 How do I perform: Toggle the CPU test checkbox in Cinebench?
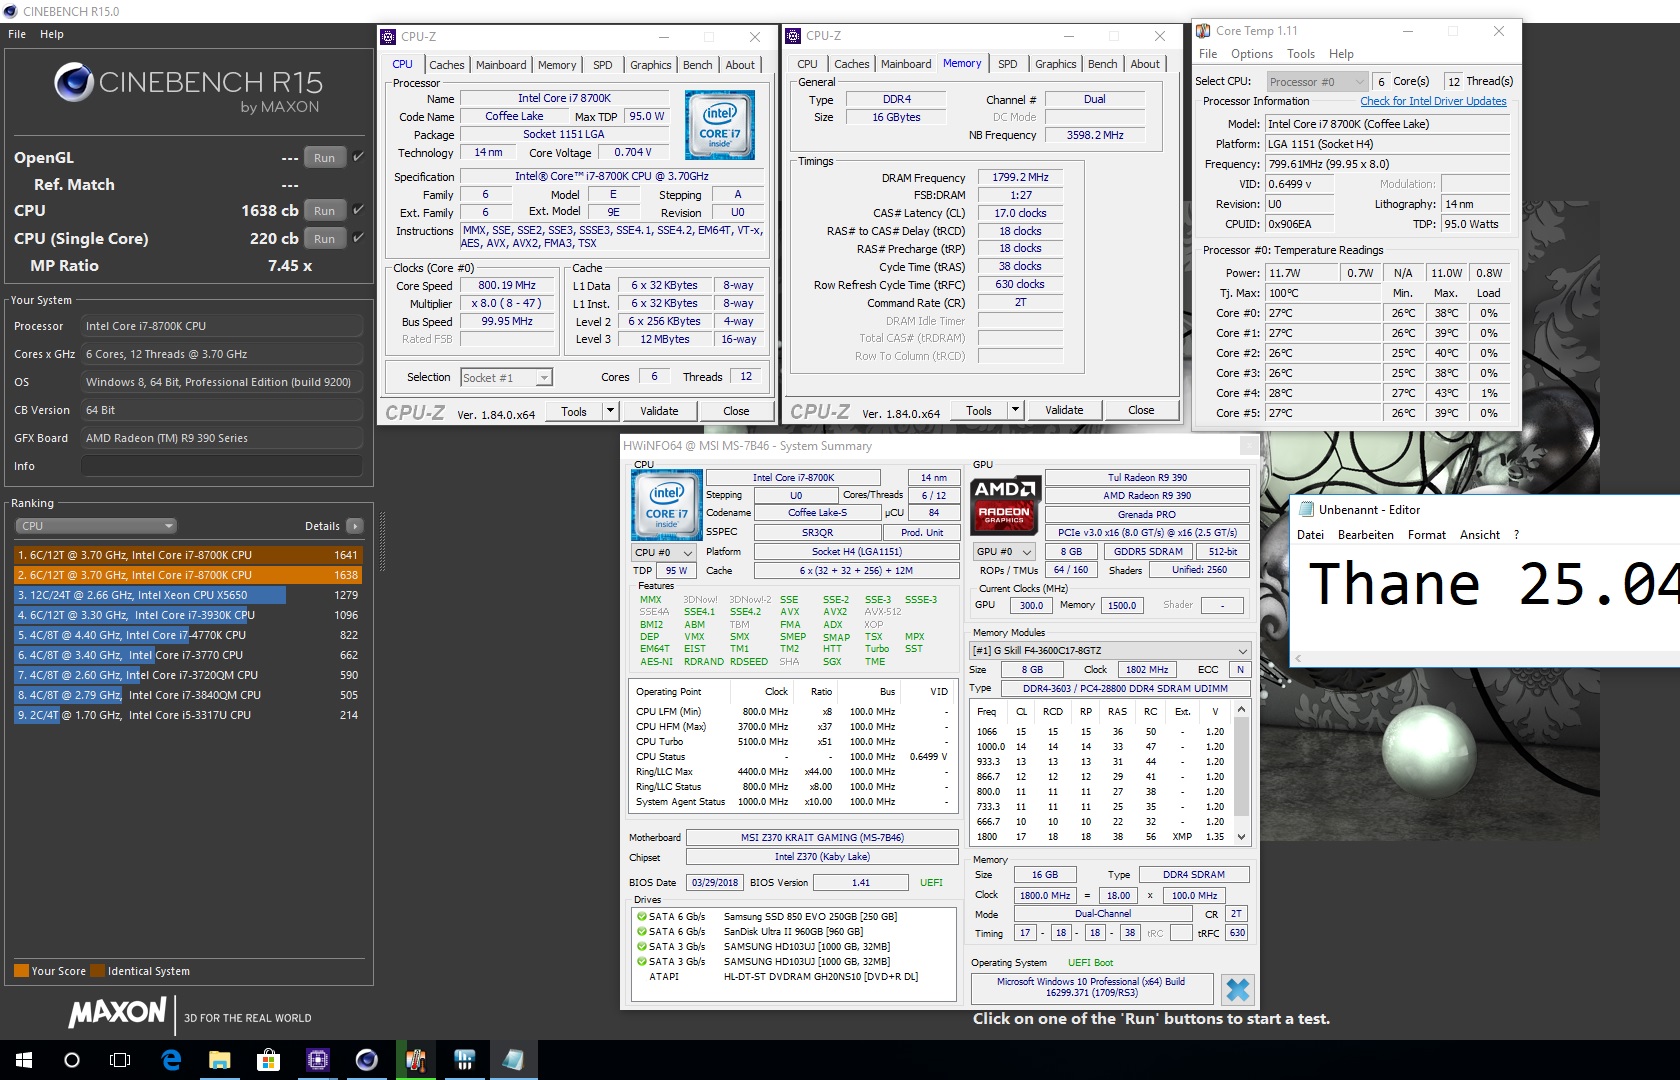click(358, 209)
